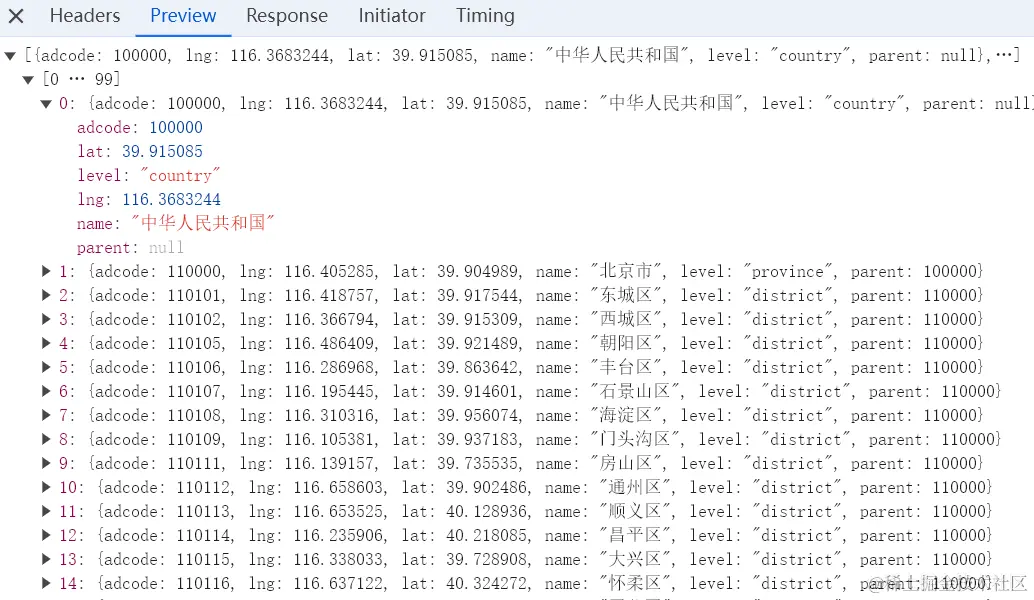The width and height of the screenshot is (1034, 600).
Task: Open the Timing tab
Action: coord(485,16)
